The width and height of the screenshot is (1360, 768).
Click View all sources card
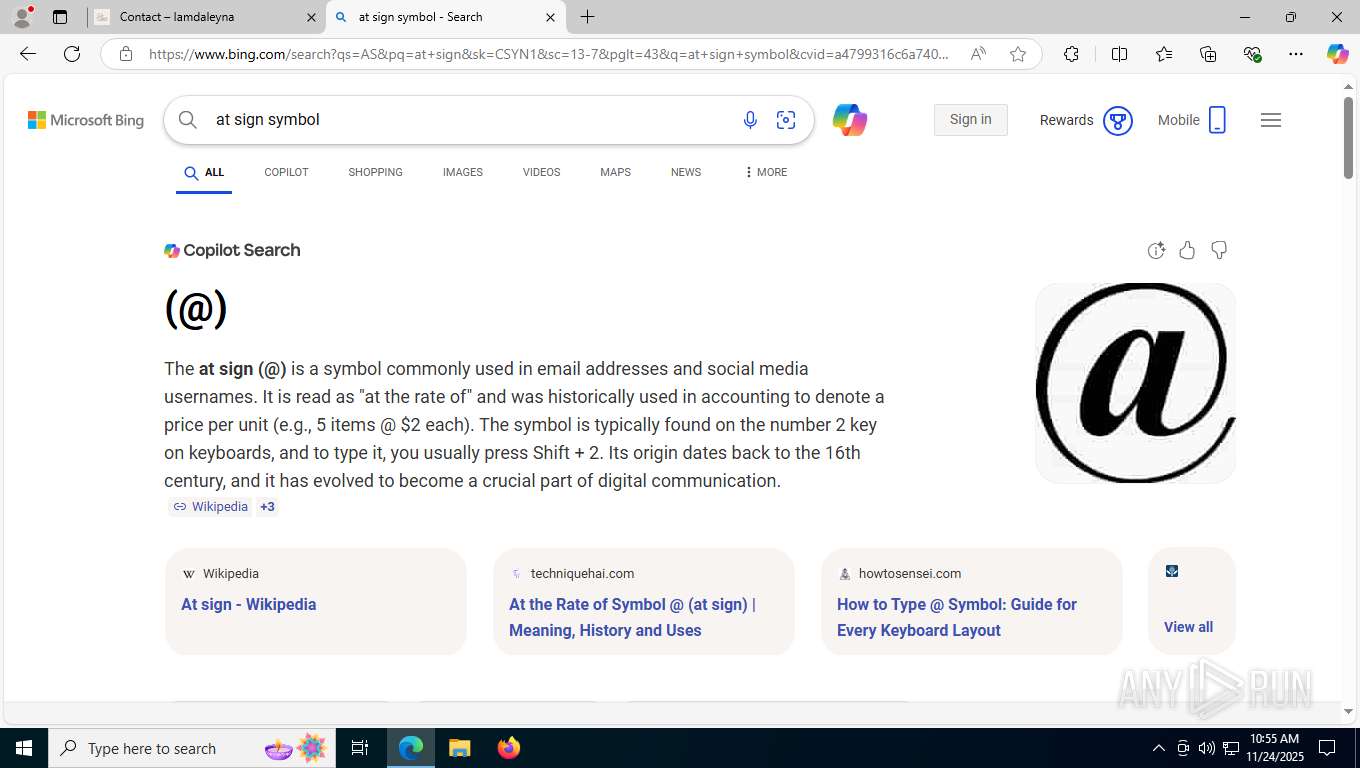(1192, 601)
